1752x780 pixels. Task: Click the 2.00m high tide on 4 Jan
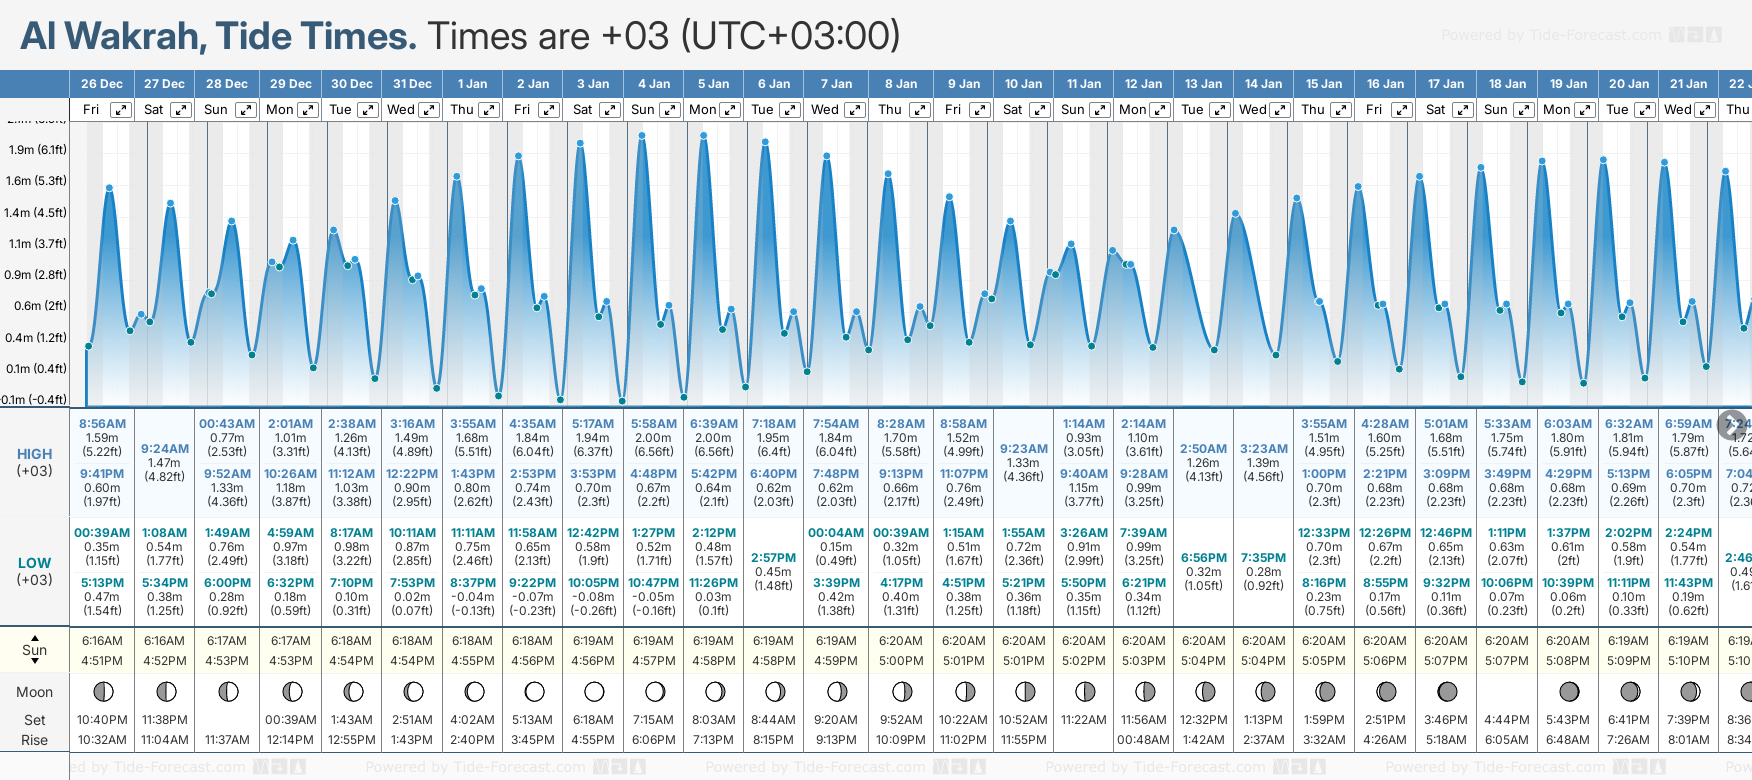coord(653,438)
